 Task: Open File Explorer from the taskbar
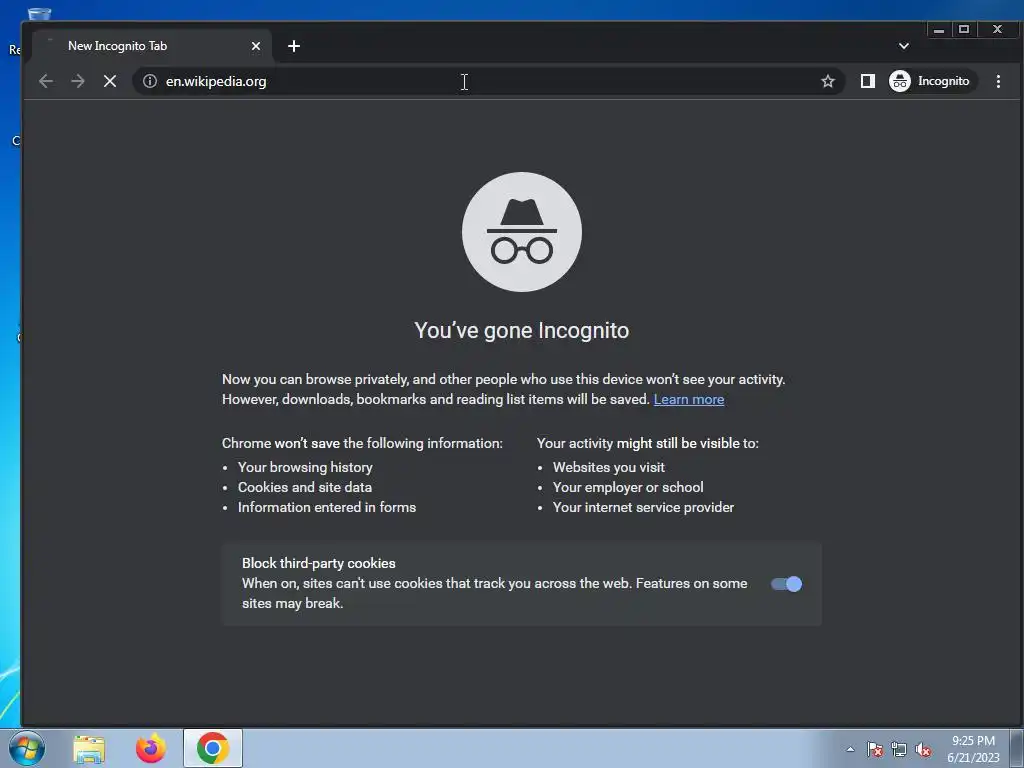click(89, 748)
